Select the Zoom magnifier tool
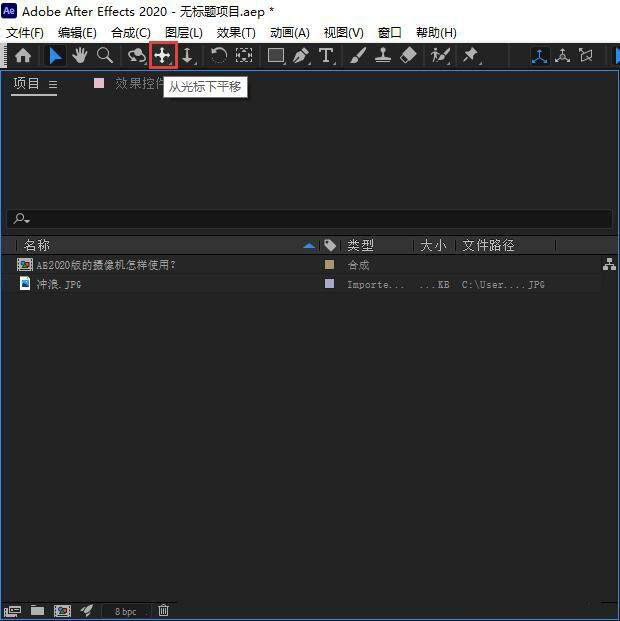 click(x=105, y=55)
